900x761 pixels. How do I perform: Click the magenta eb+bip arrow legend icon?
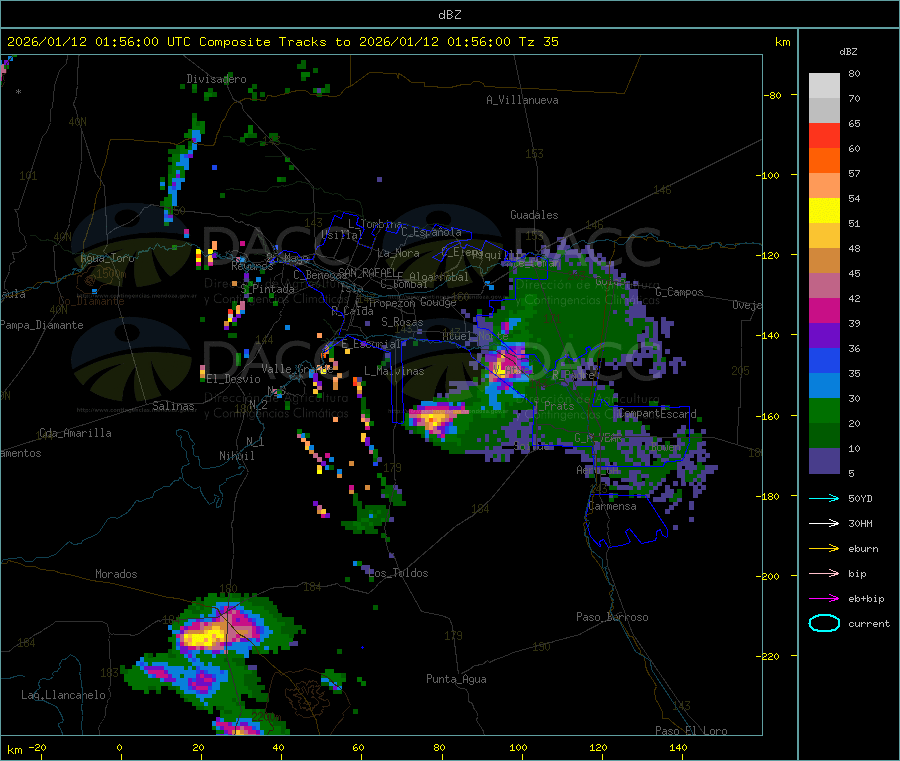tap(824, 599)
